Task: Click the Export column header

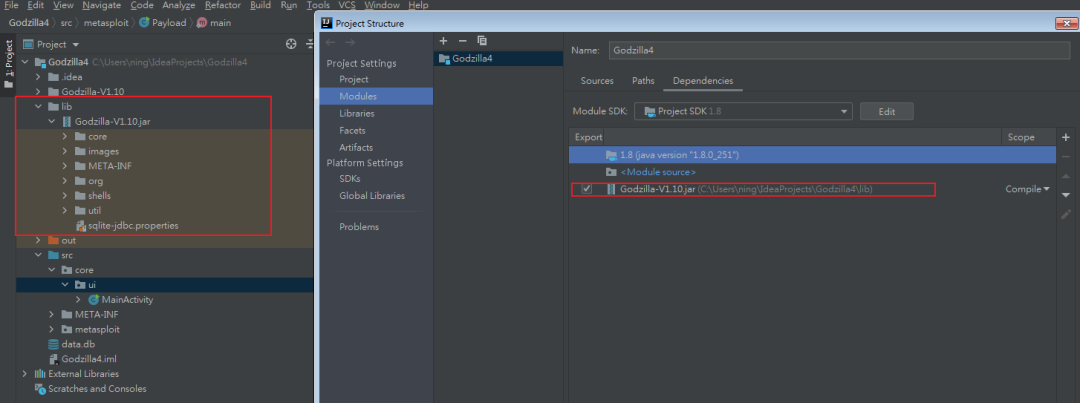Action: [588, 137]
